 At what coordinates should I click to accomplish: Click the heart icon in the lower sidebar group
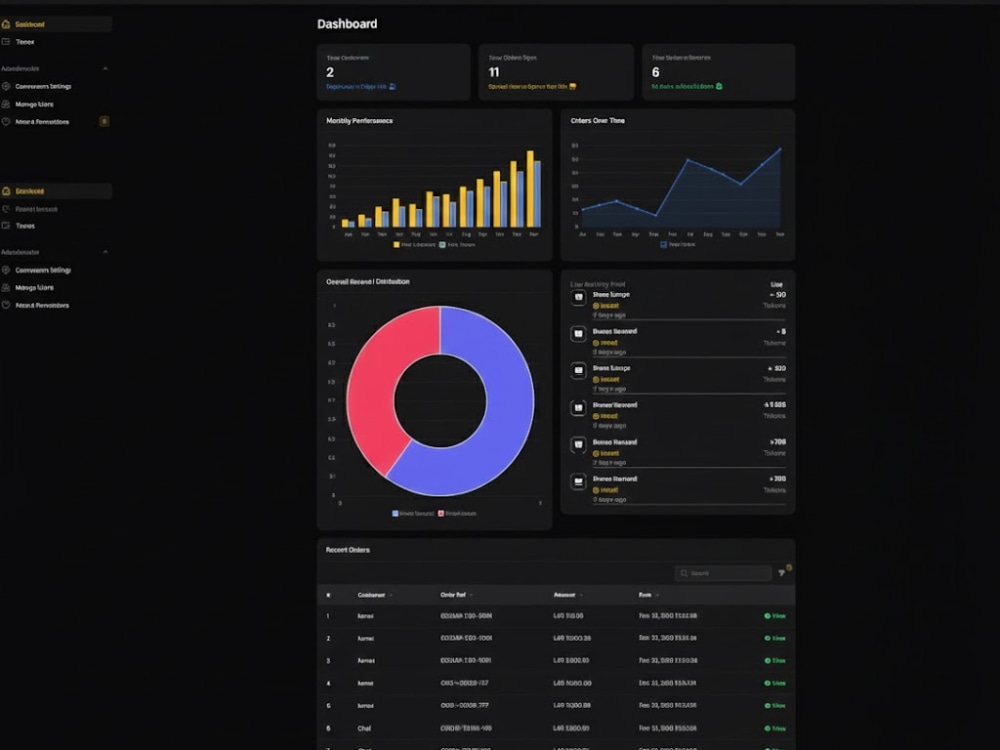tap(6, 305)
